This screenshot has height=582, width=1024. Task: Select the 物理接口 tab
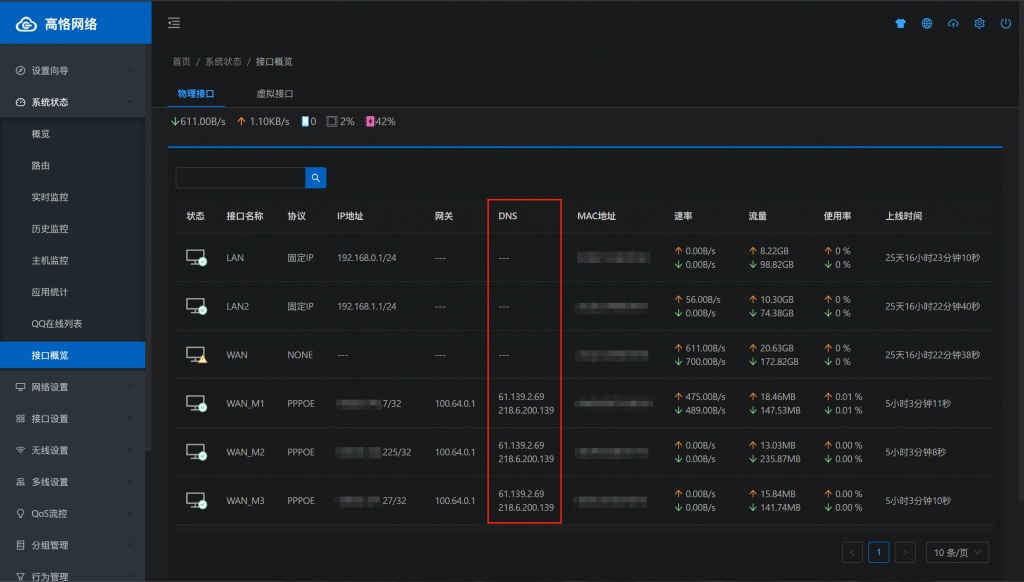click(x=196, y=93)
